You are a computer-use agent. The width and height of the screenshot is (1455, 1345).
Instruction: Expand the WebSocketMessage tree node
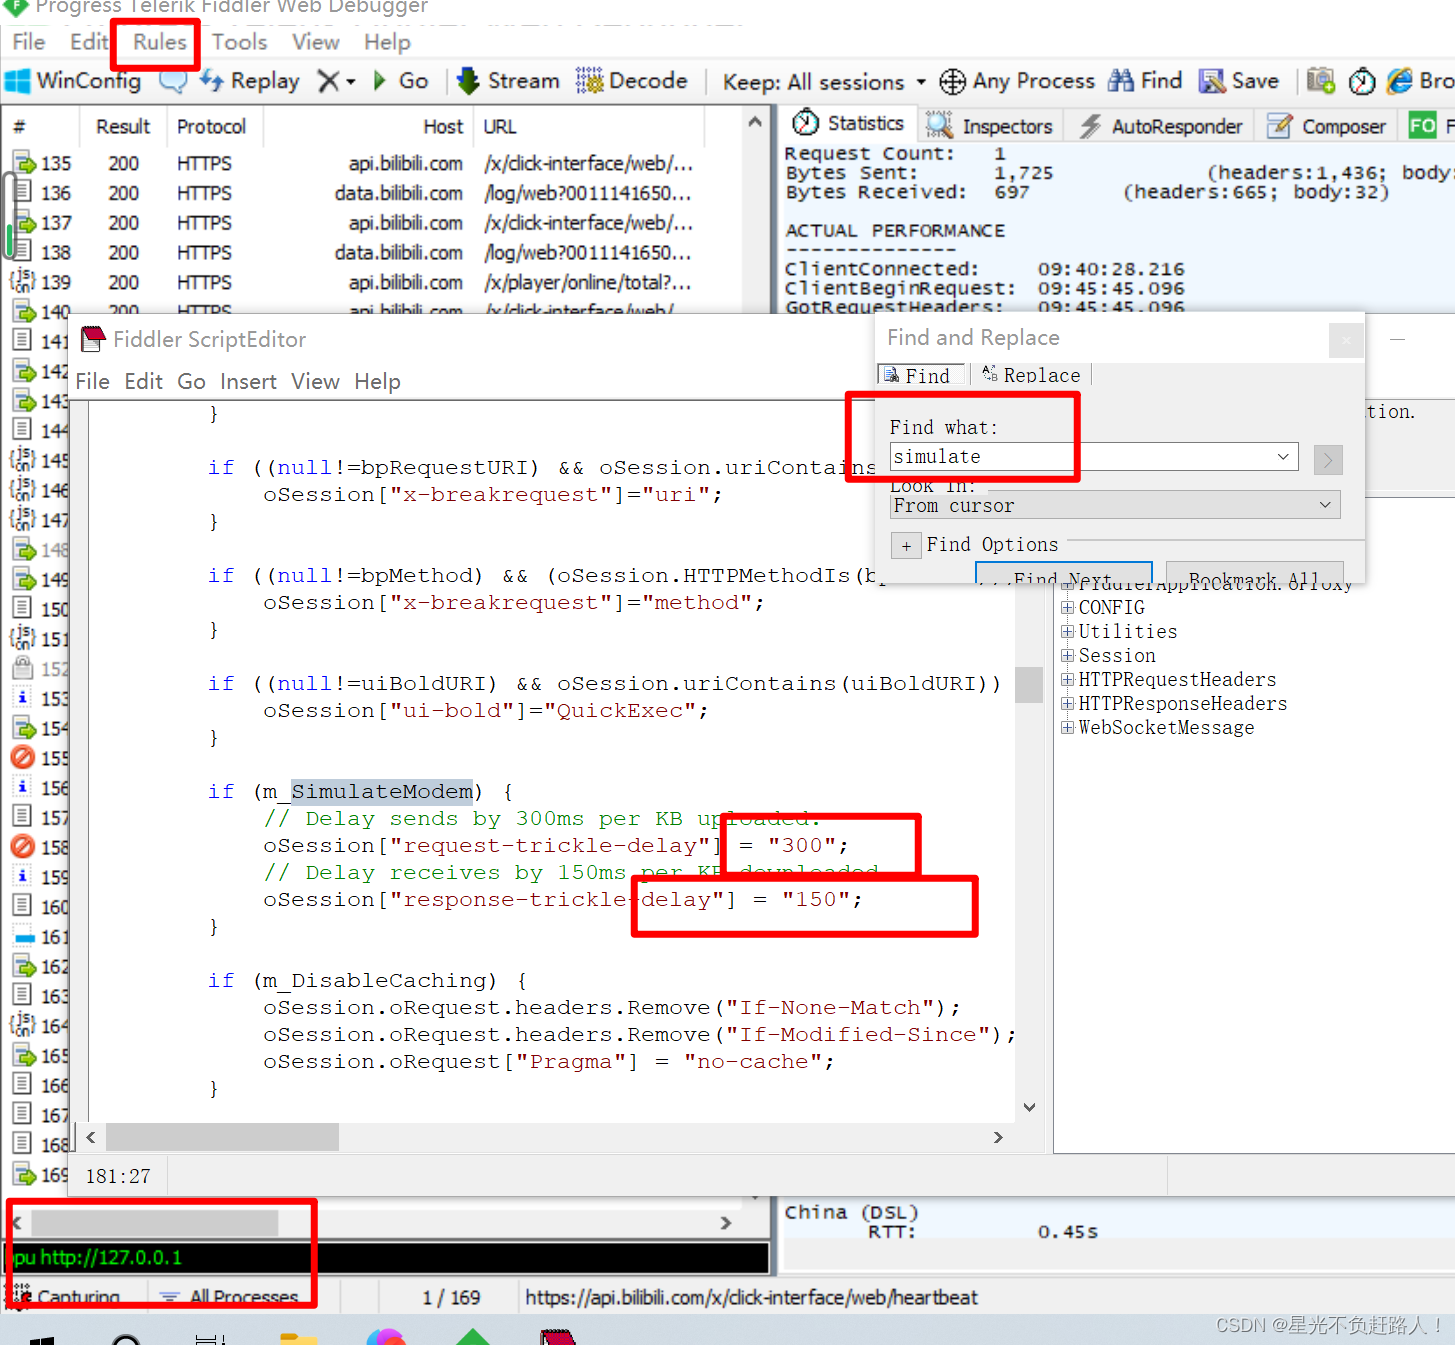1067,728
